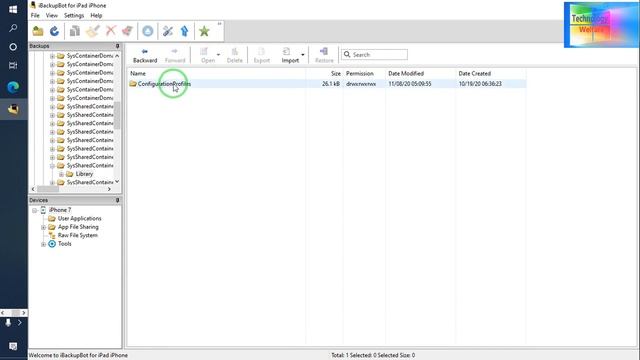Select Raw File System tree item
Viewport: 640px width, 360px height.
tap(78, 236)
